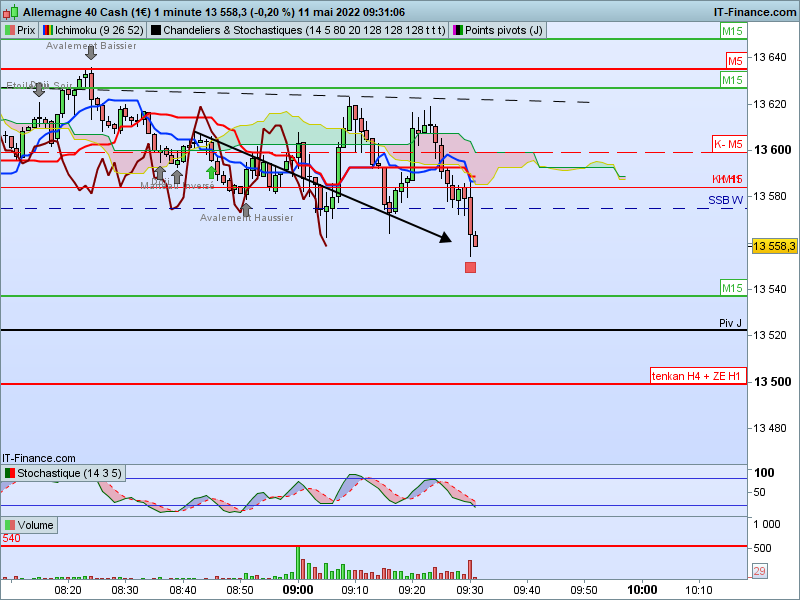Click the yellow 13 558,3 current price tag
This screenshot has width=800, height=600.
(x=774, y=246)
